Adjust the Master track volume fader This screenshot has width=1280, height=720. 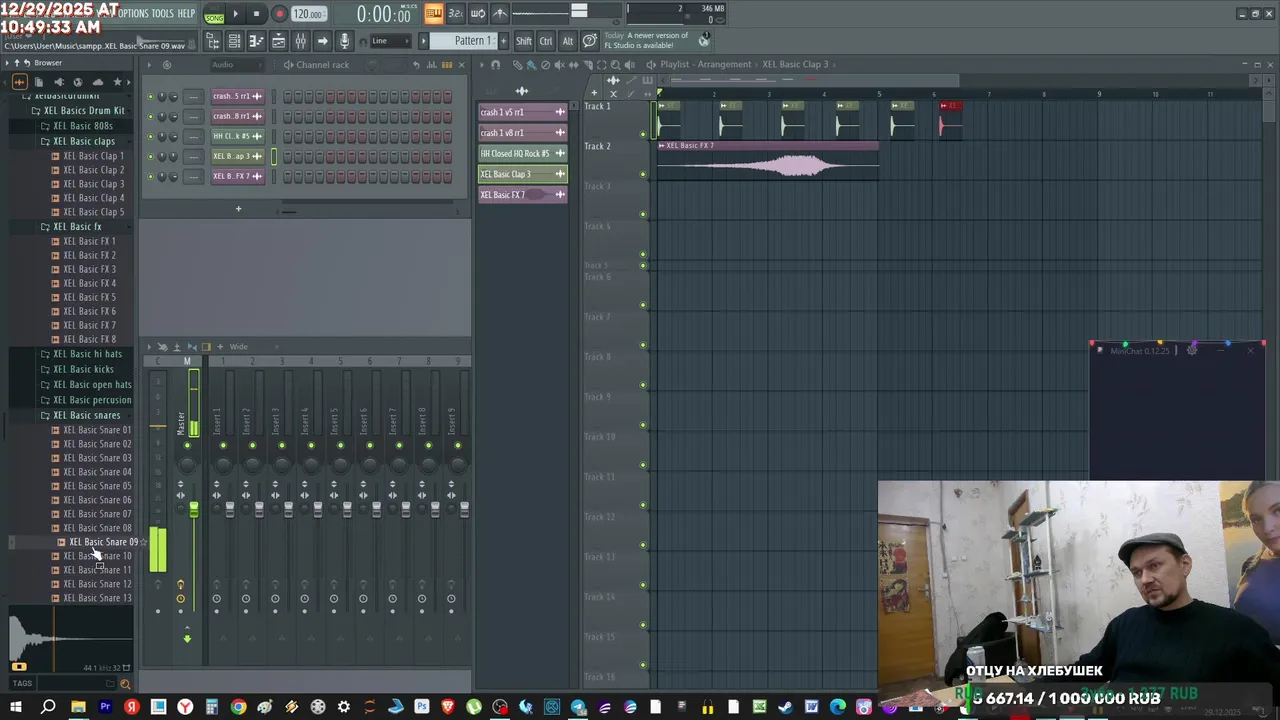194,510
